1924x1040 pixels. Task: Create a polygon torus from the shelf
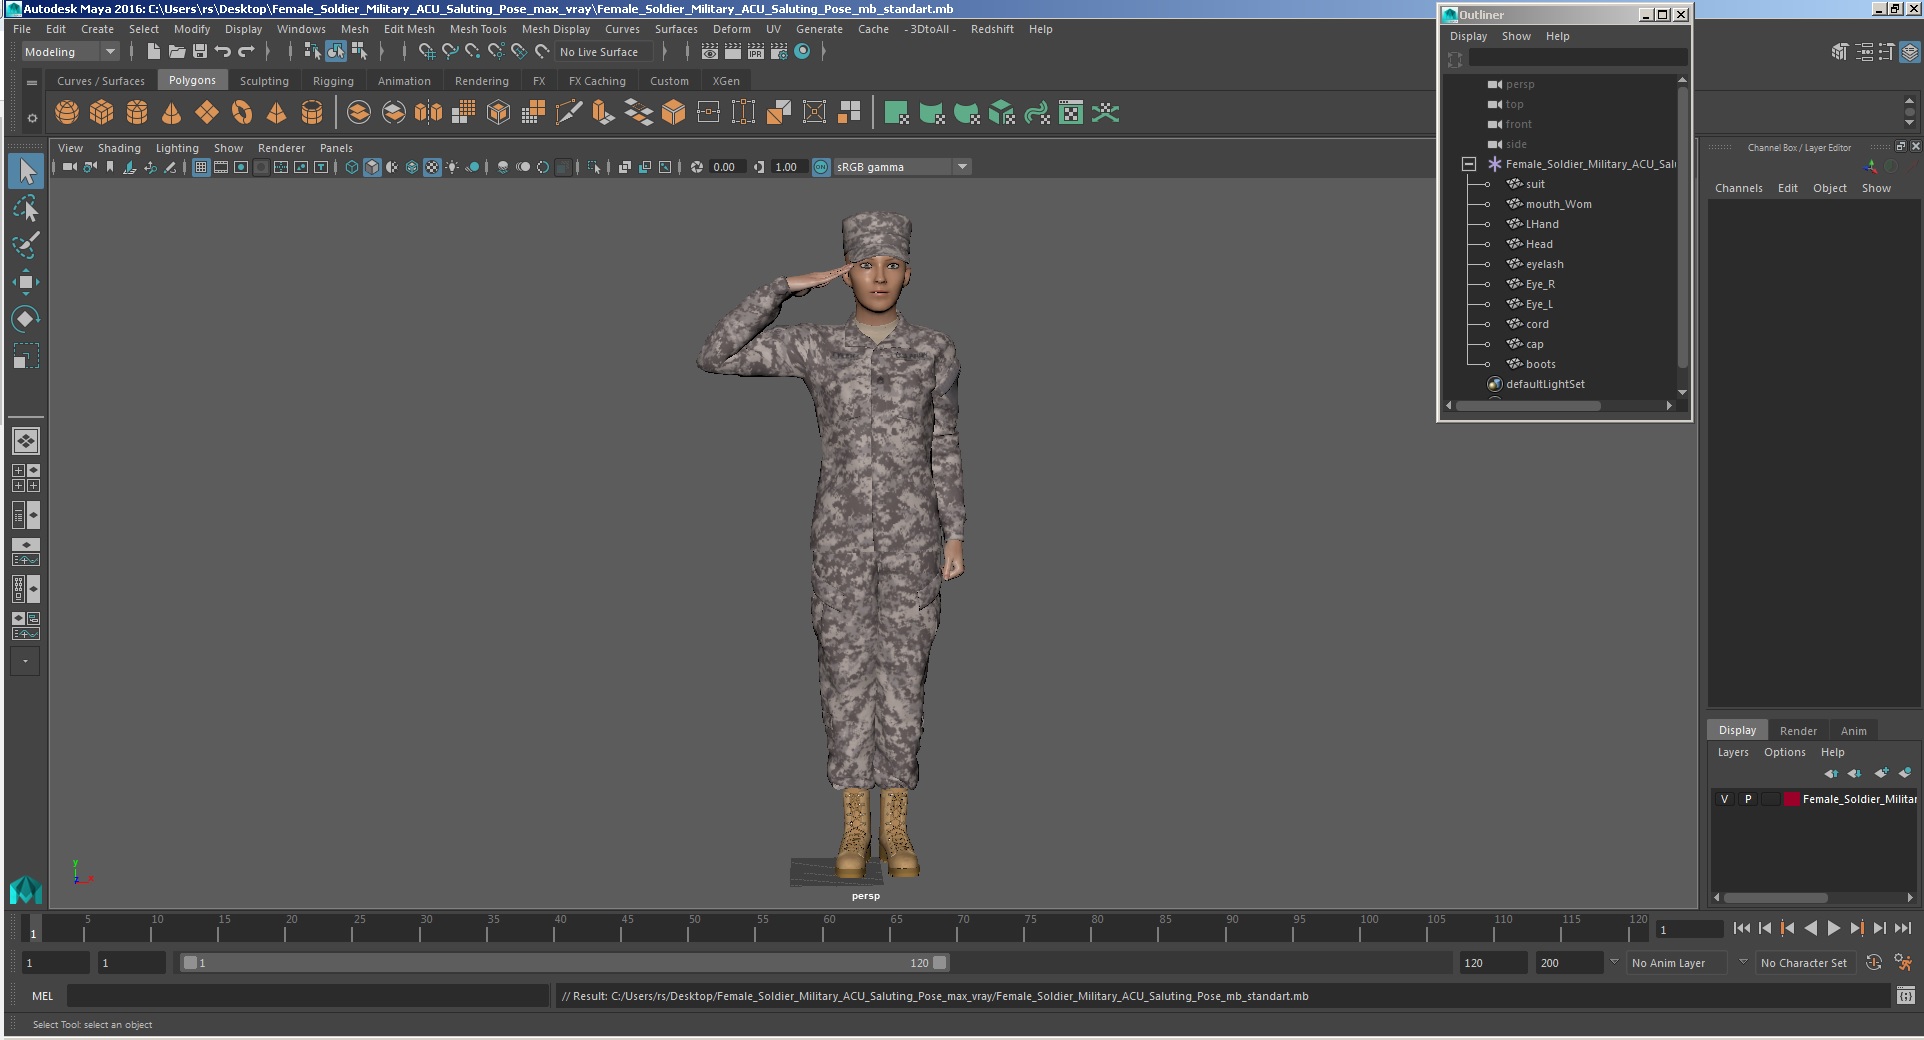coord(242,113)
